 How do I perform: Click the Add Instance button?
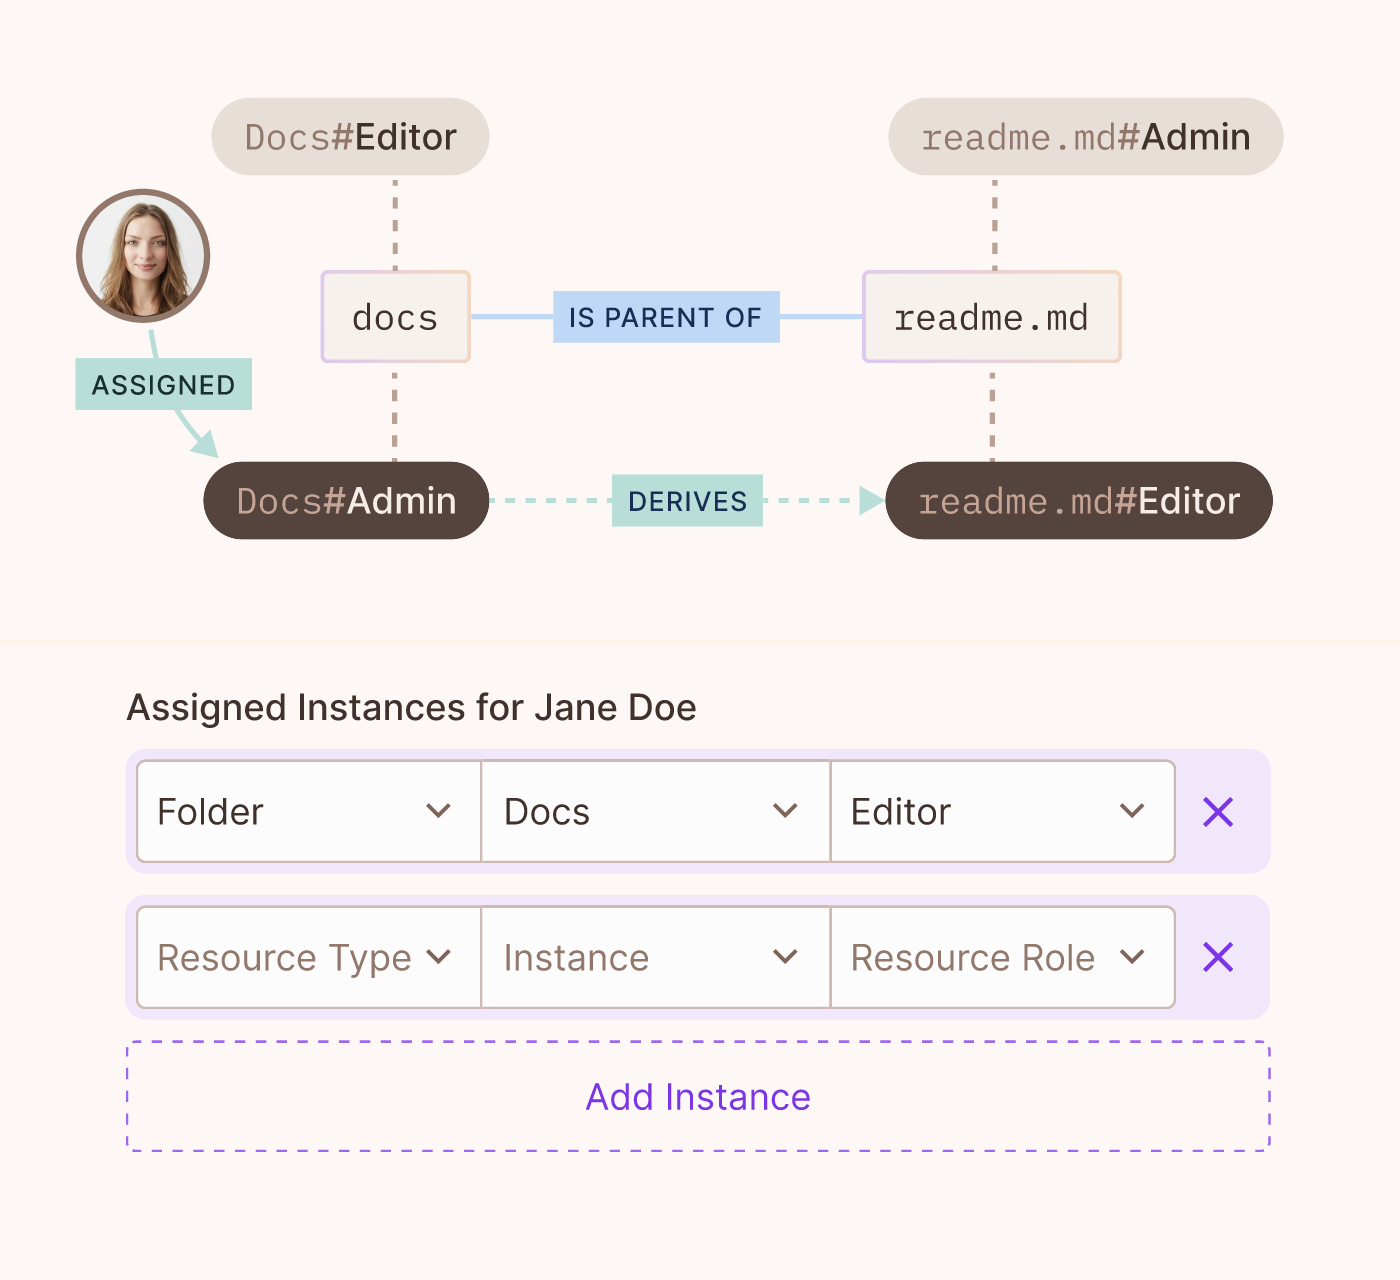tap(697, 1096)
